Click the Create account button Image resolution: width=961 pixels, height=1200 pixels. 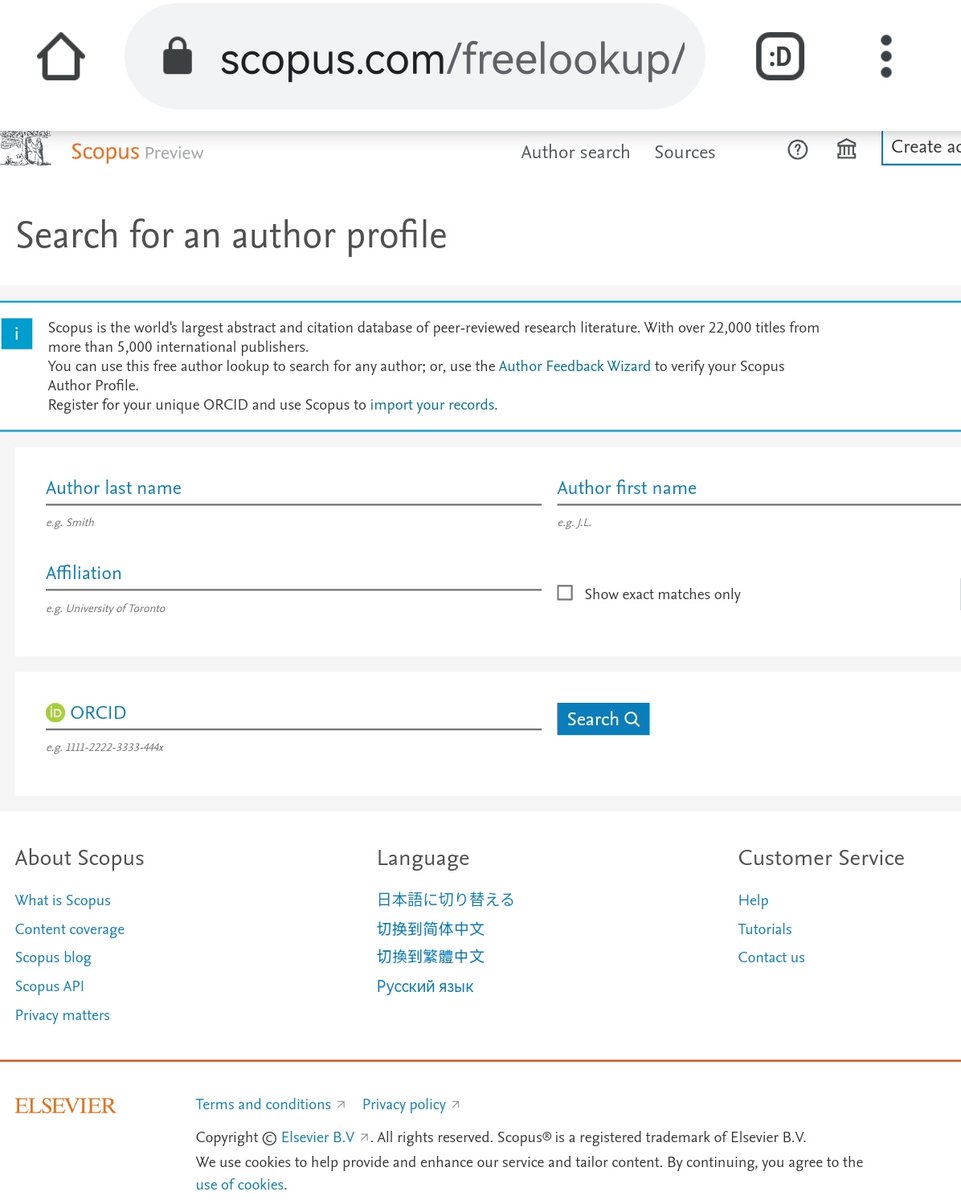[x=921, y=148]
